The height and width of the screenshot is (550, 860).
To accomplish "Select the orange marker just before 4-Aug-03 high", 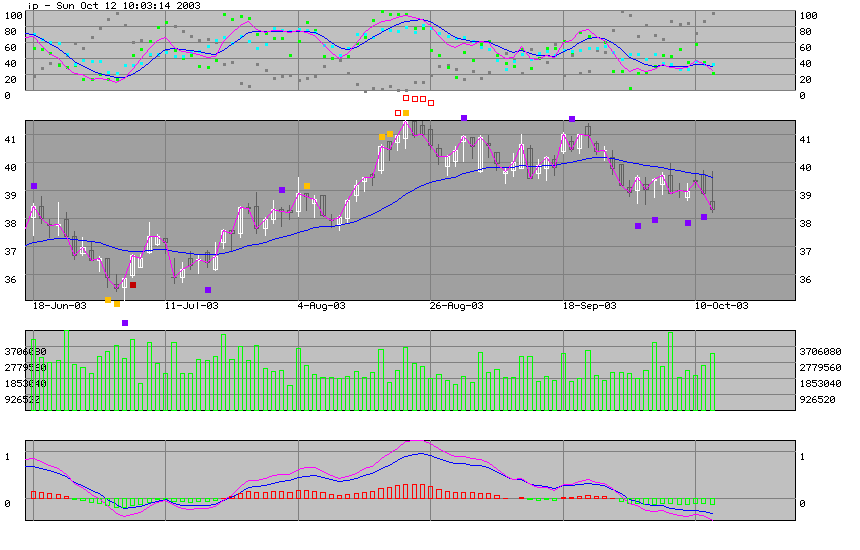I will pos(307,186).
